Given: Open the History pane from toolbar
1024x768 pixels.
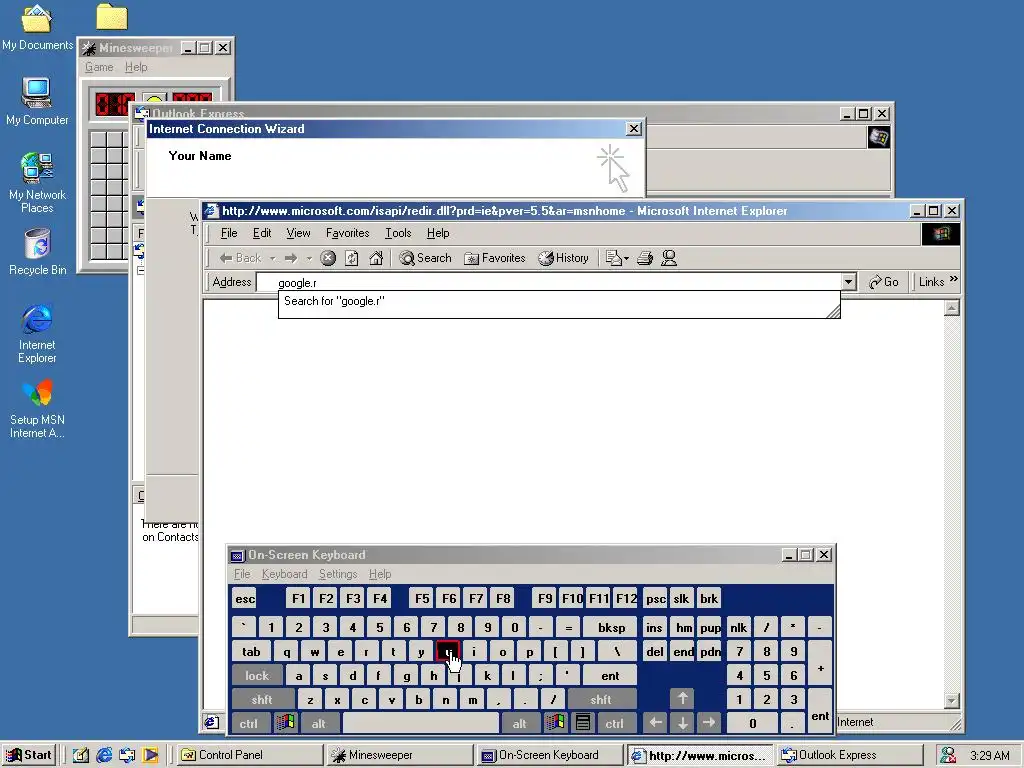Looking at the screenshot, I should click(x=563, y=258).
